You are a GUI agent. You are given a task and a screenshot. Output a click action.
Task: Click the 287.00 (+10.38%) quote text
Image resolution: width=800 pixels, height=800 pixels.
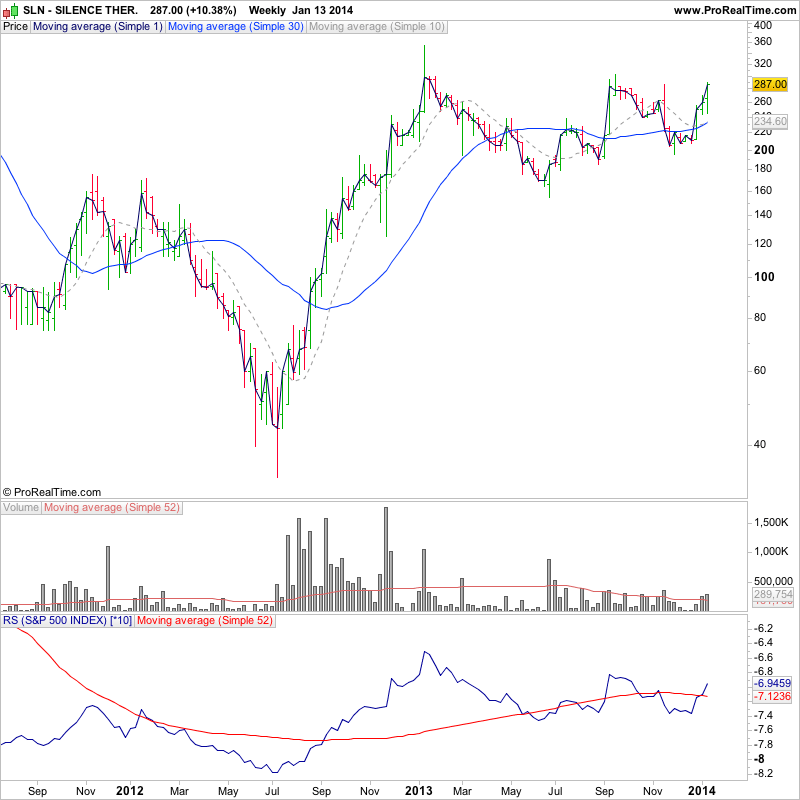pyautogui.click(x=193, y=10)
